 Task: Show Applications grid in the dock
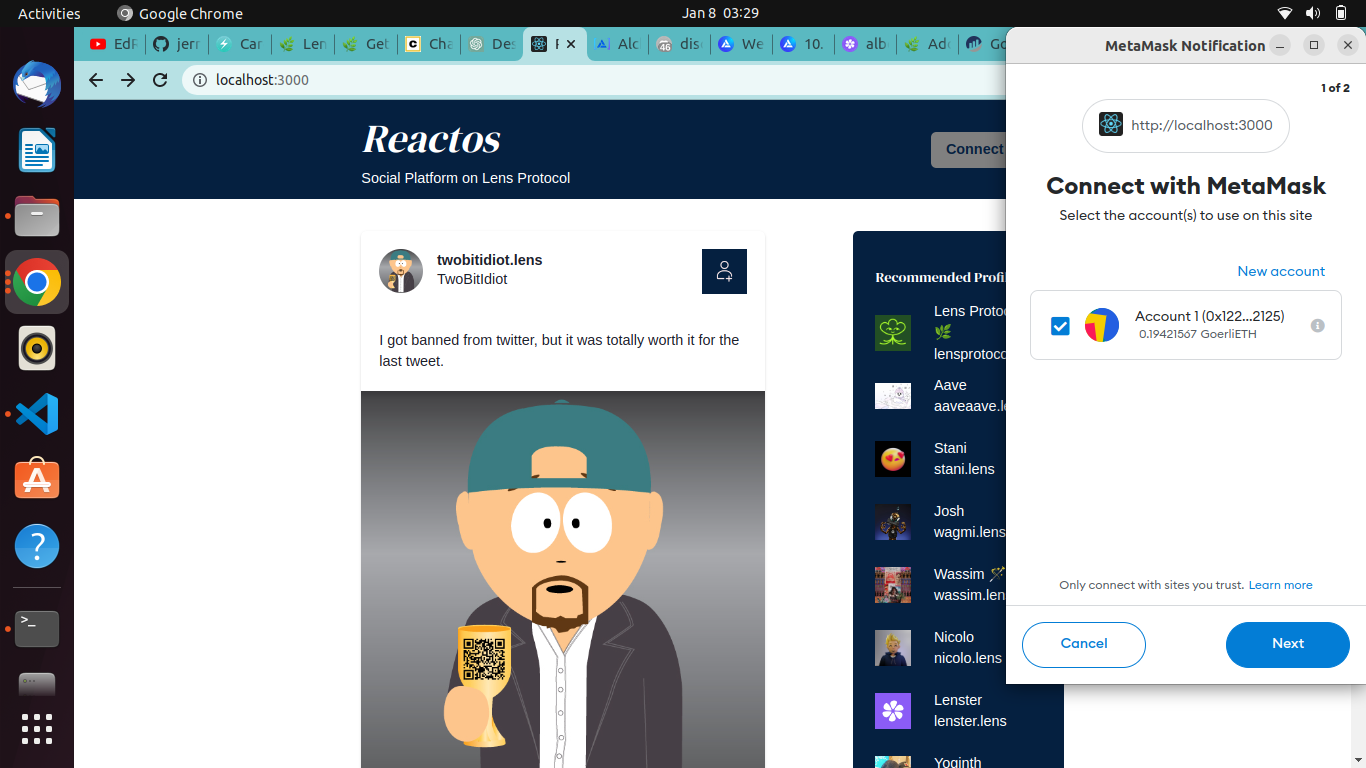point(37,728)
